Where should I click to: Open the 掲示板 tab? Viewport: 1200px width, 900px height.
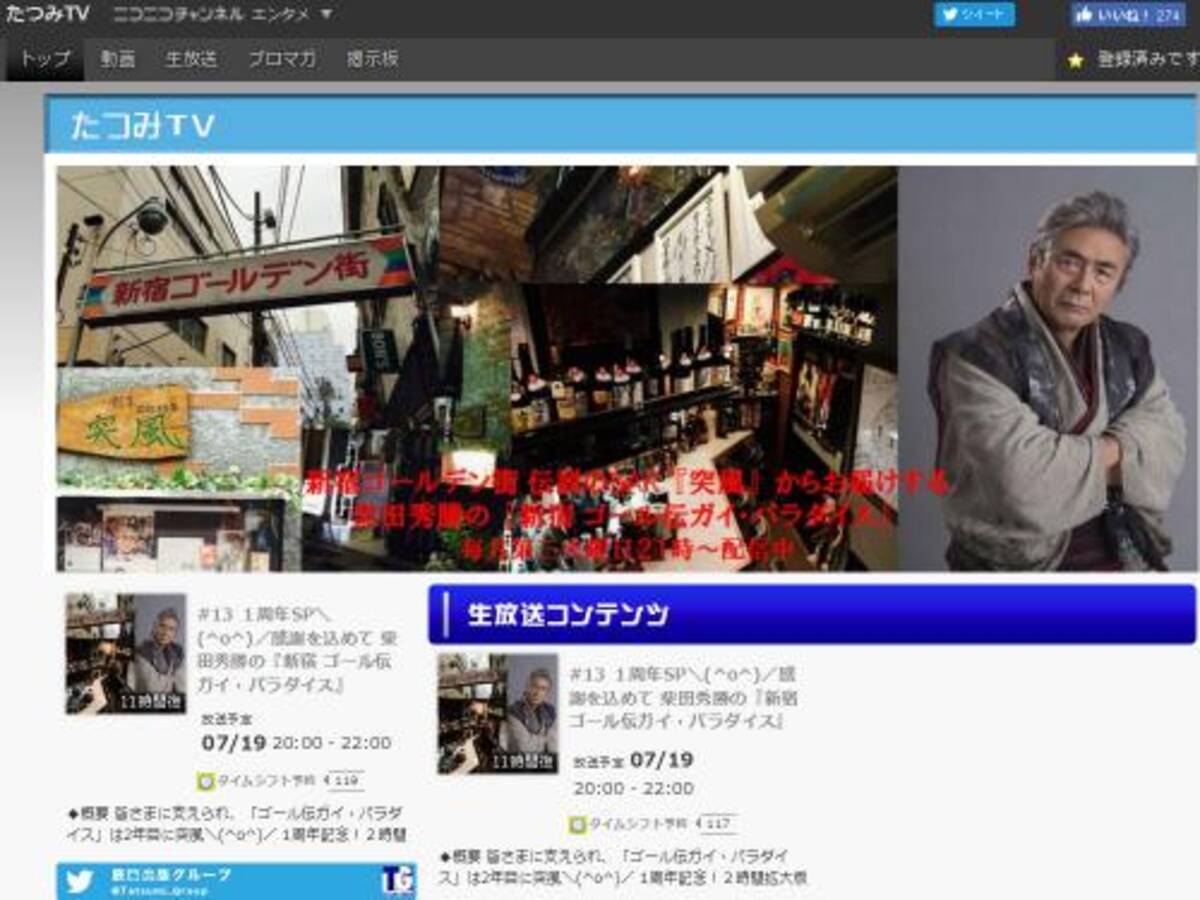[372, 59]
